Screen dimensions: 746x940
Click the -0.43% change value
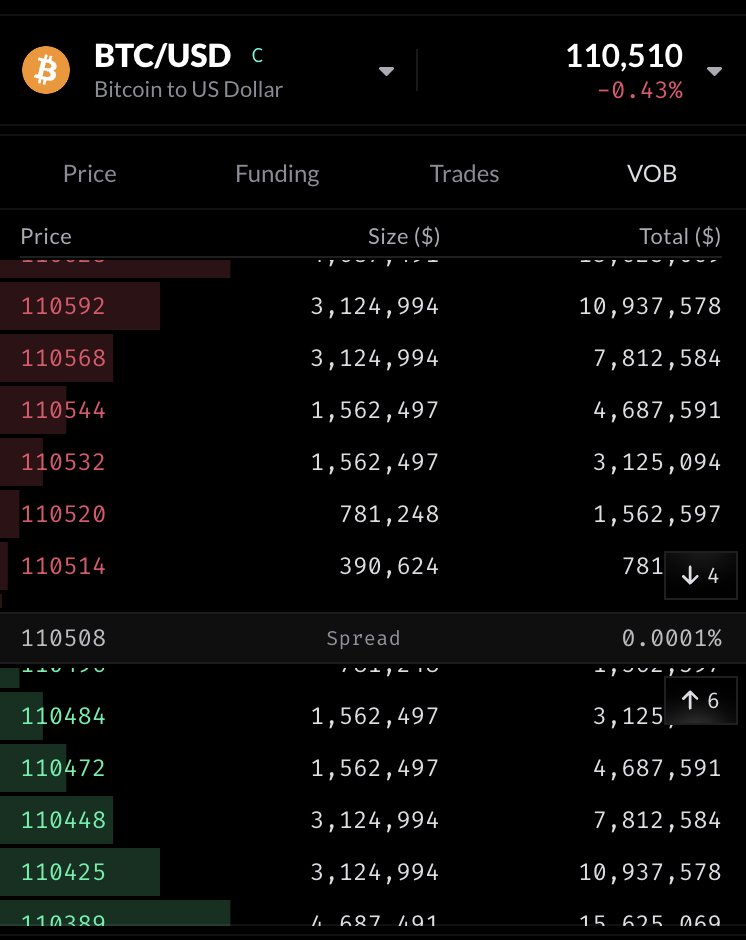[640, 91]
